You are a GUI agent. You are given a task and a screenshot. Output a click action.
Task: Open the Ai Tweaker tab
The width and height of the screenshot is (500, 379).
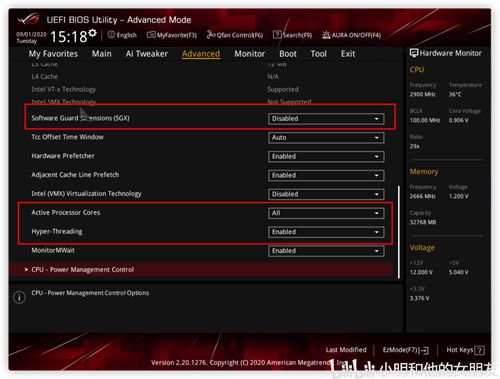tap(147, 54)
